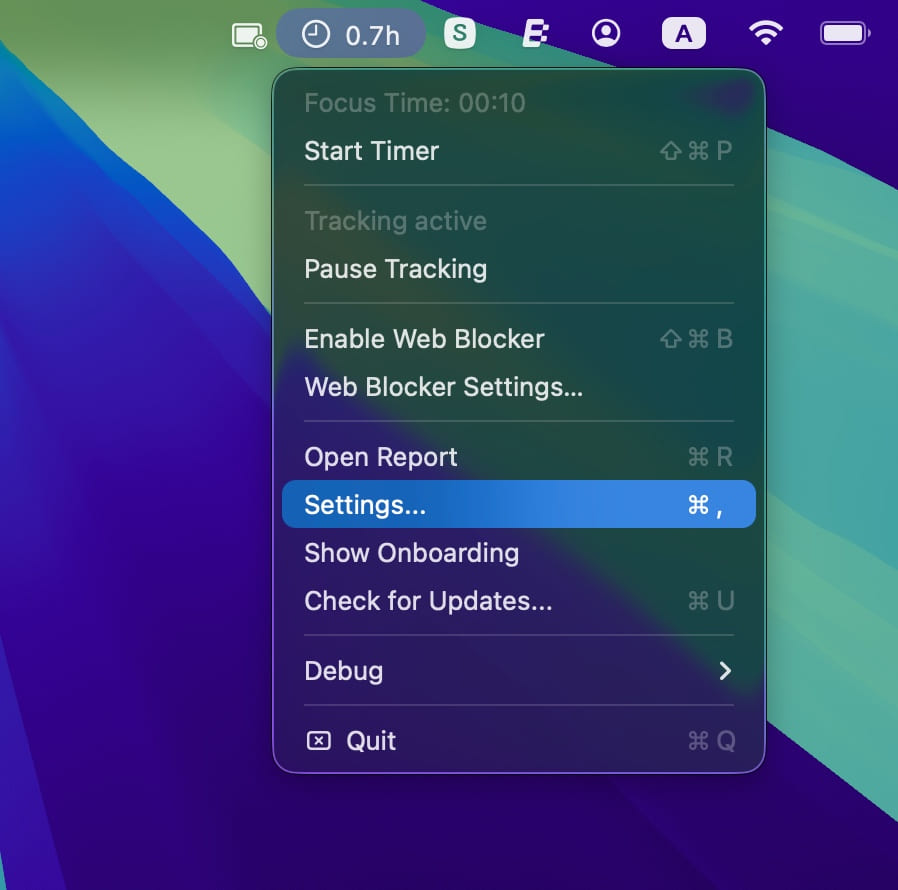Quit the application

(371, 740)
